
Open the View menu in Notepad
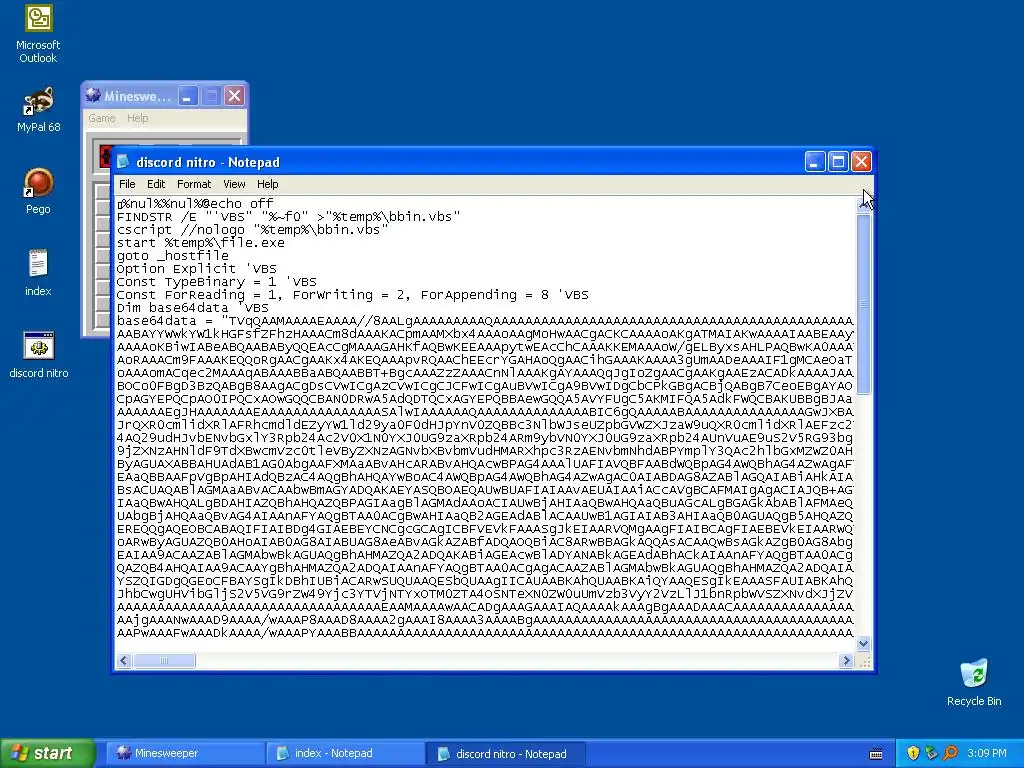point(234,184)
